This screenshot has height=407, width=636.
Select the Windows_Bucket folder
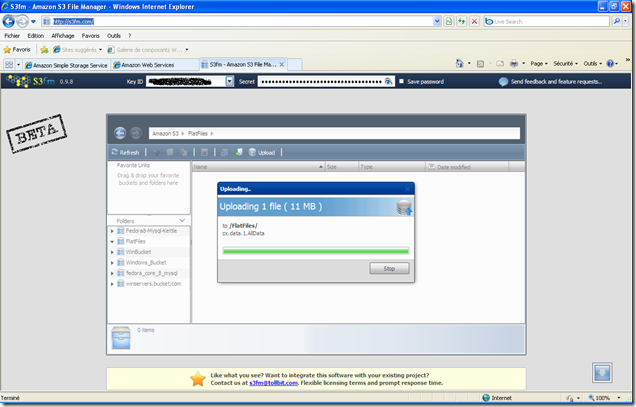point(146,262)
